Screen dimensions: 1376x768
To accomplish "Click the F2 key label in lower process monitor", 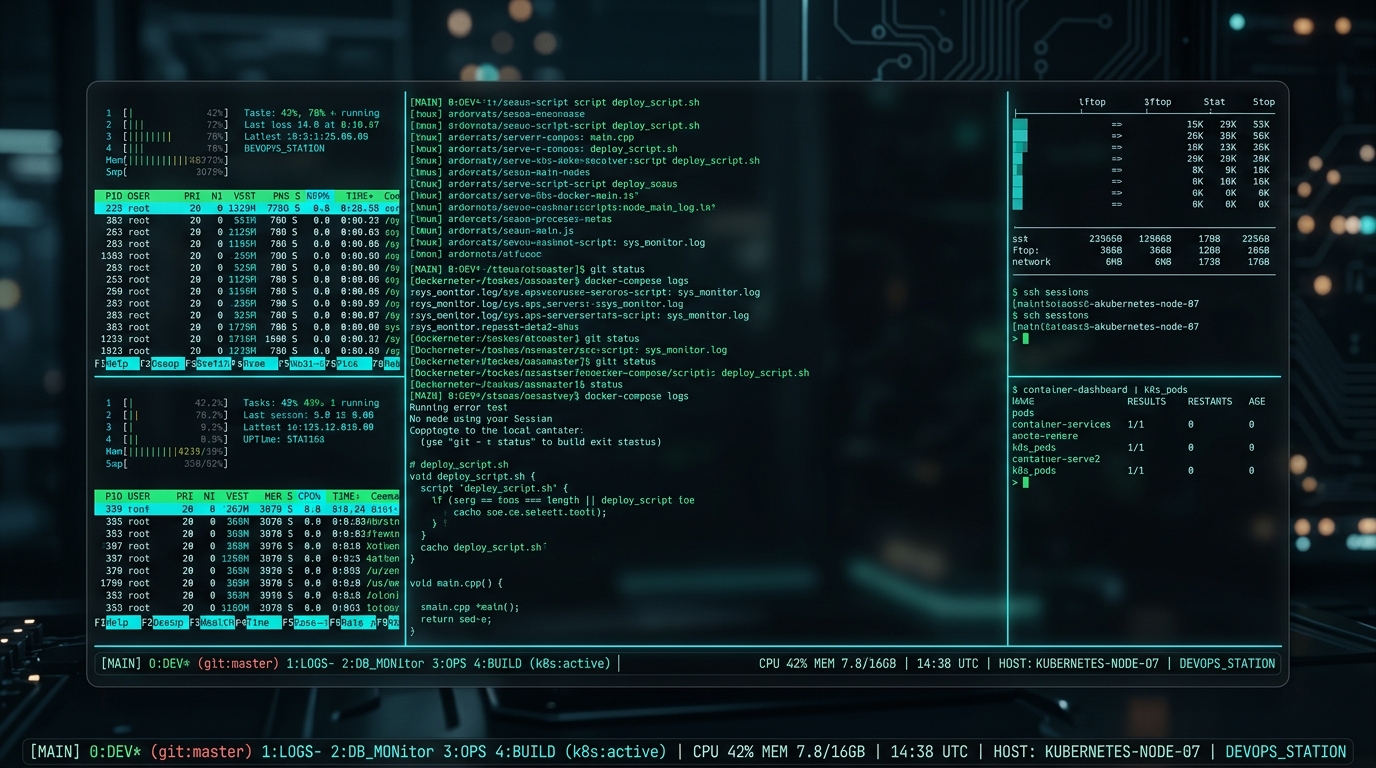I will tap(164, 622).
